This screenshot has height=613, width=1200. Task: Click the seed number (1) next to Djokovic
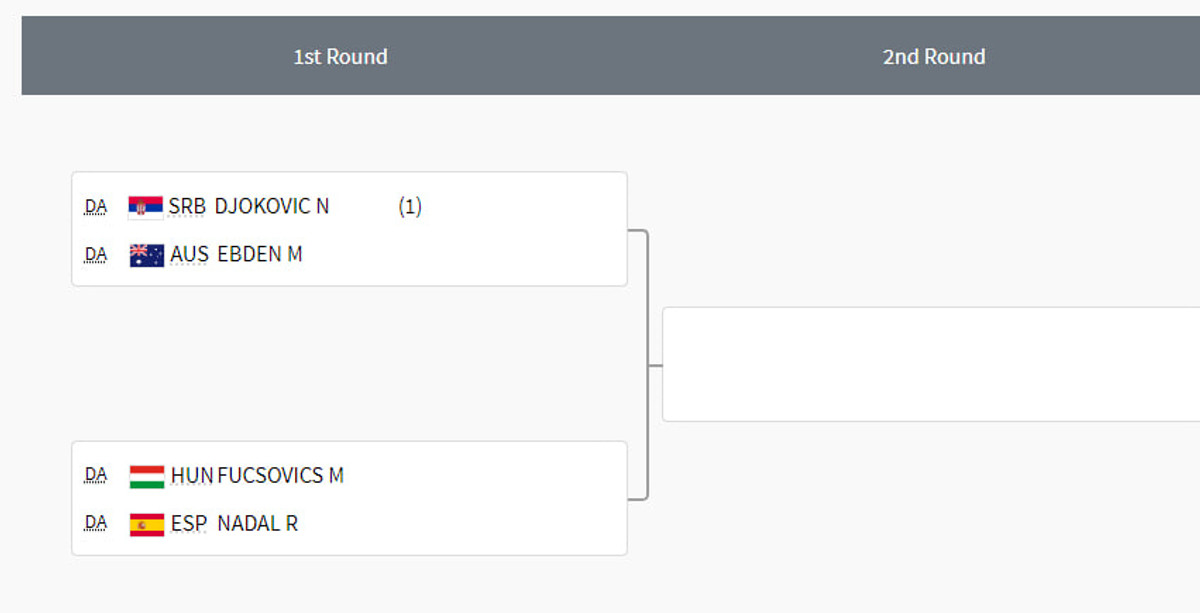tap(410, 207)
